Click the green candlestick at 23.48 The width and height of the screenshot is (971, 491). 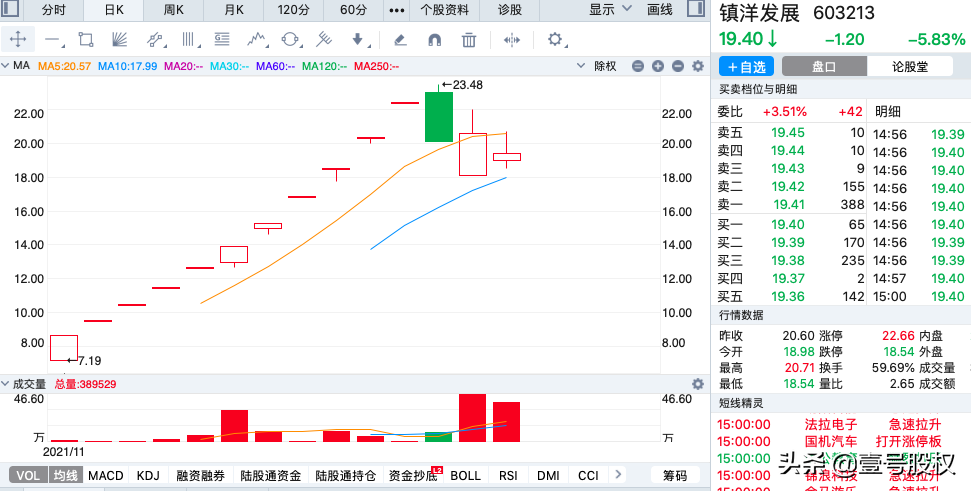click(x=438, y=116)
